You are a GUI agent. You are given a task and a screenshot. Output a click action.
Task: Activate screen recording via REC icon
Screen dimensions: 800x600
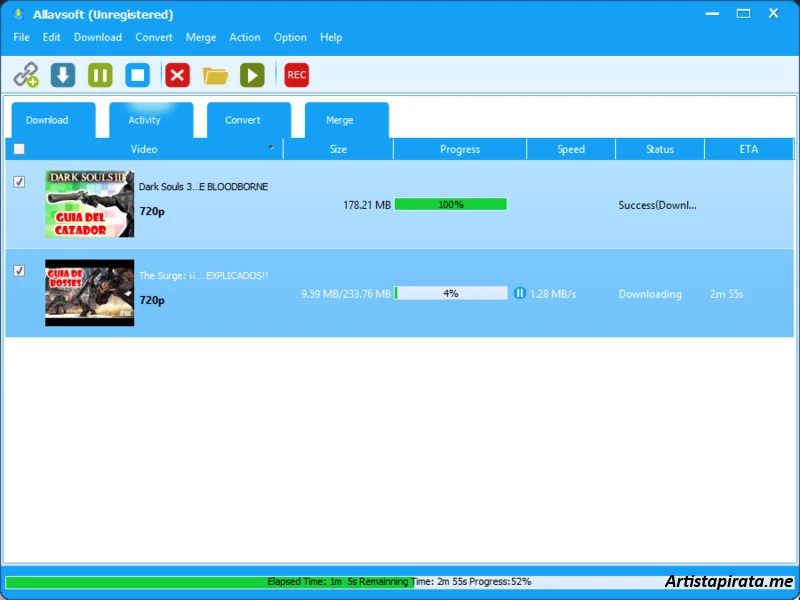coord(296,74)
